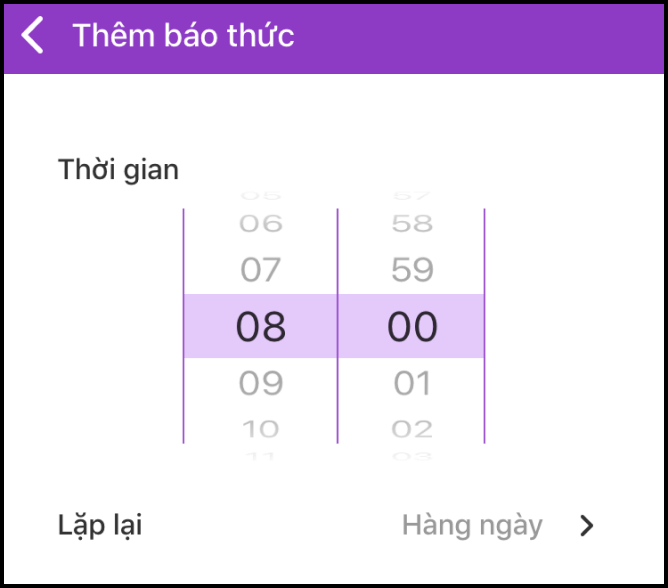Tap faded hour 11 at wheel bottom
This screenshot has height=588, width=668.
click(261, 456)
